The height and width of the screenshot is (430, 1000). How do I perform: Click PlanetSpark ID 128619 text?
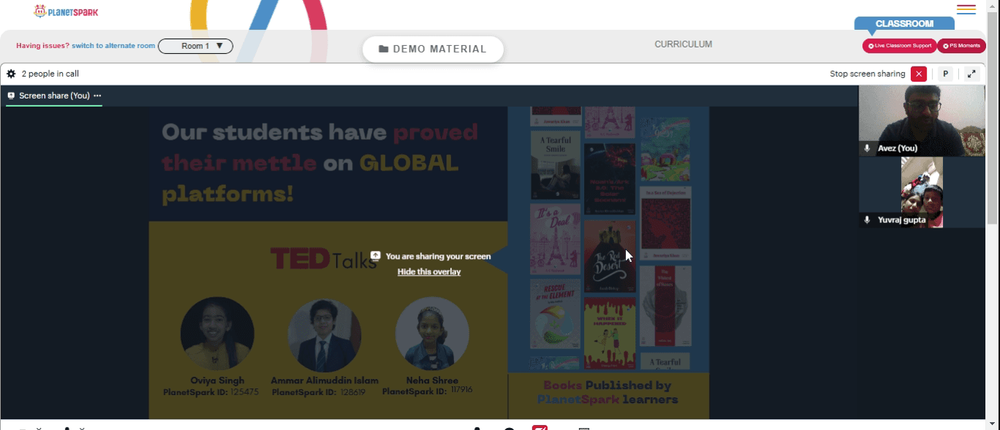pos(319,392)
